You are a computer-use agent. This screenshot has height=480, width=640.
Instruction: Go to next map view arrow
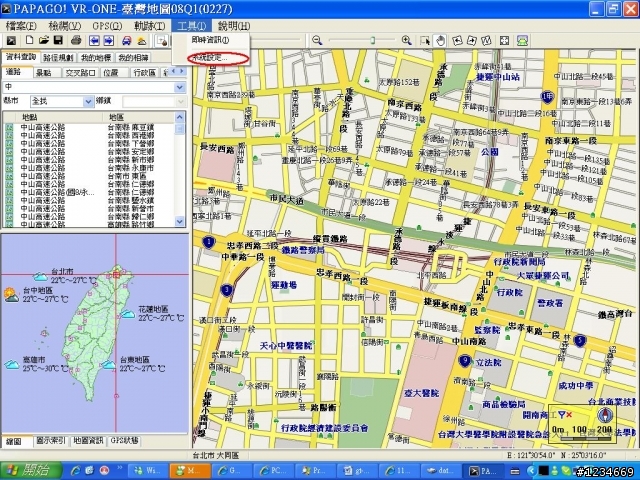tap(109, 40)
